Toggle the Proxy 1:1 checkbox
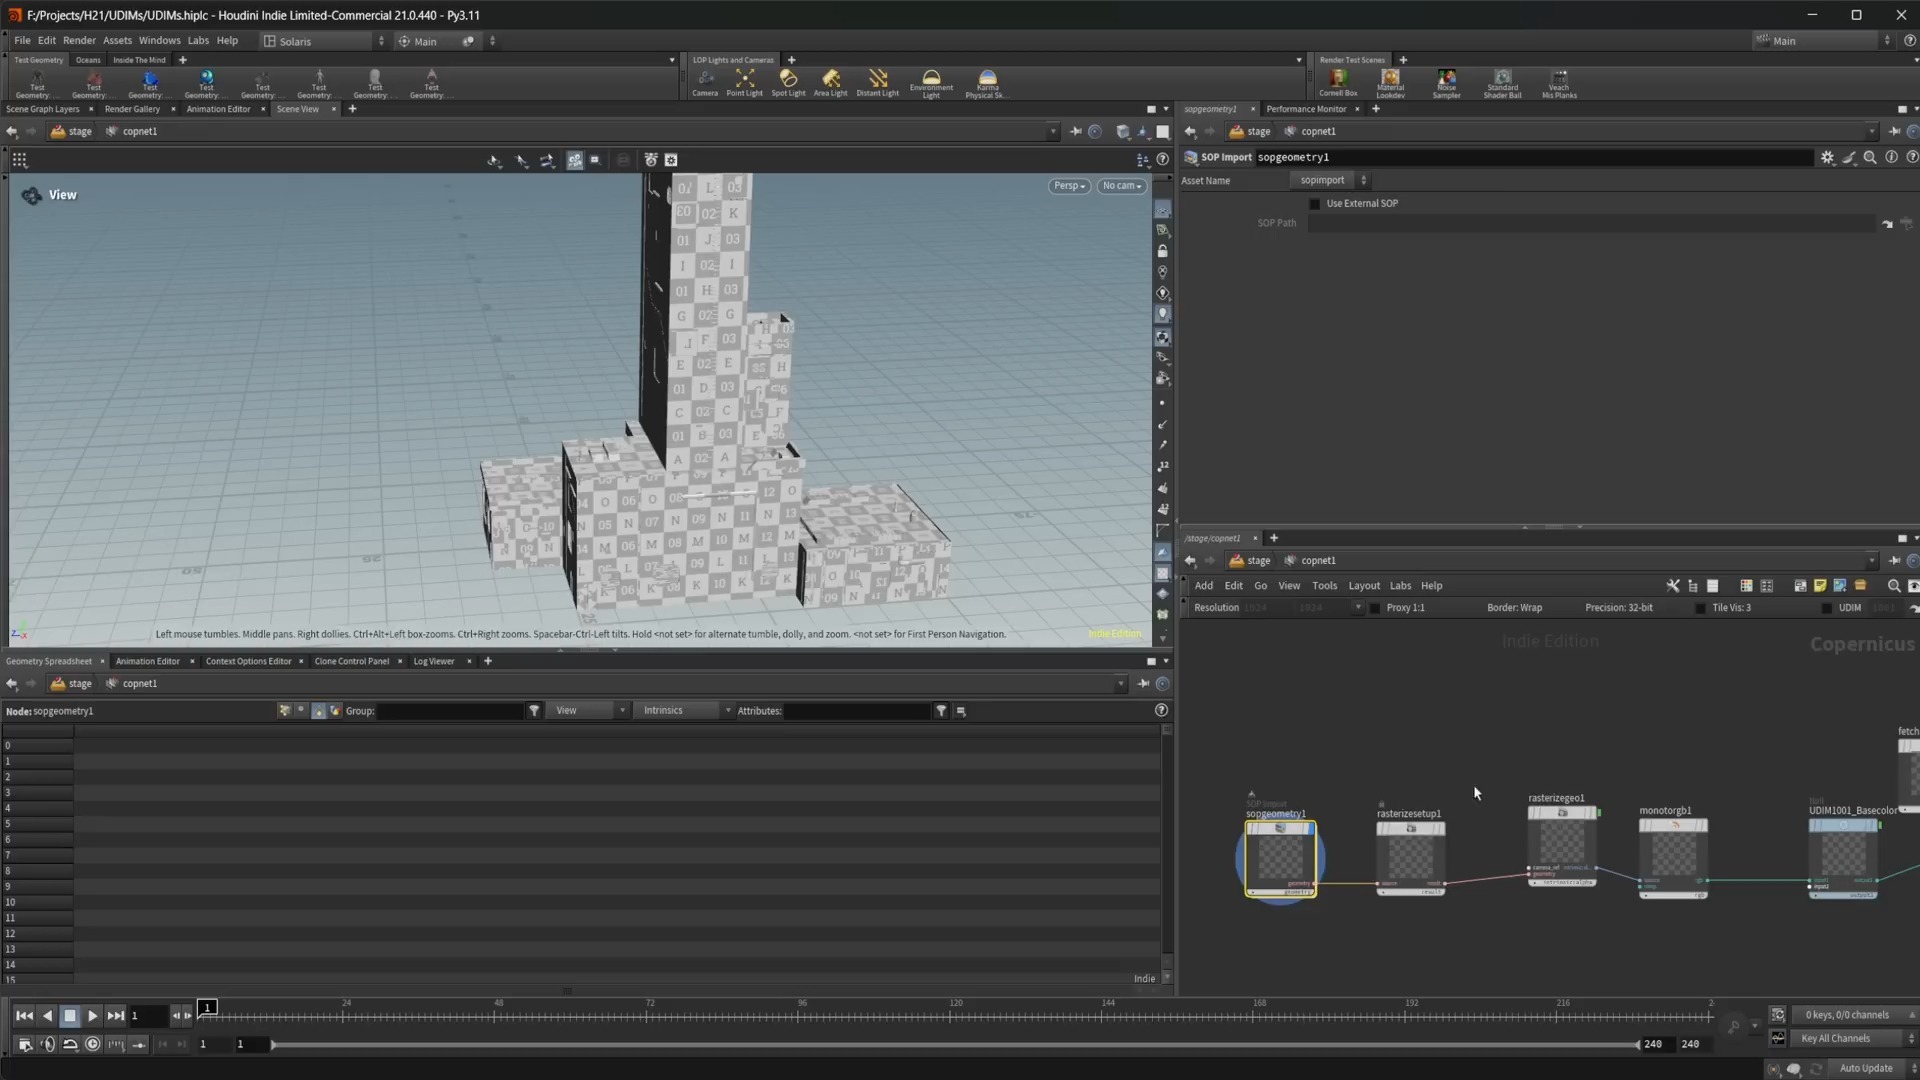Screen dimensions: 1920x1080 point(1374,608)
